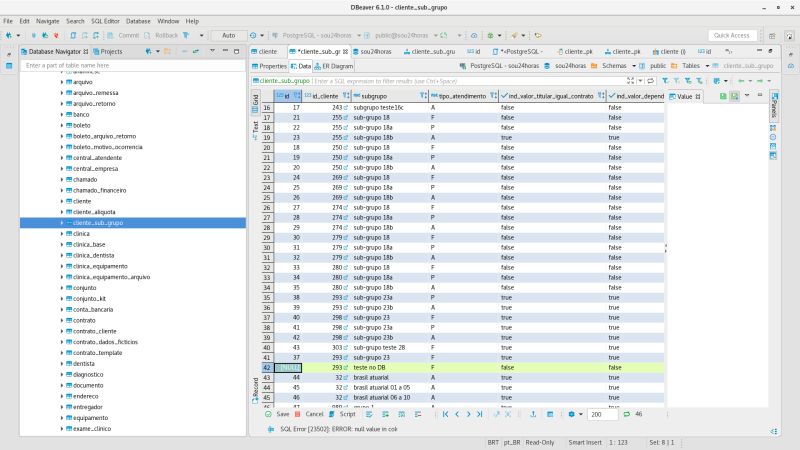
Task: Click the new connection plug icon
Action: (9, 35)
